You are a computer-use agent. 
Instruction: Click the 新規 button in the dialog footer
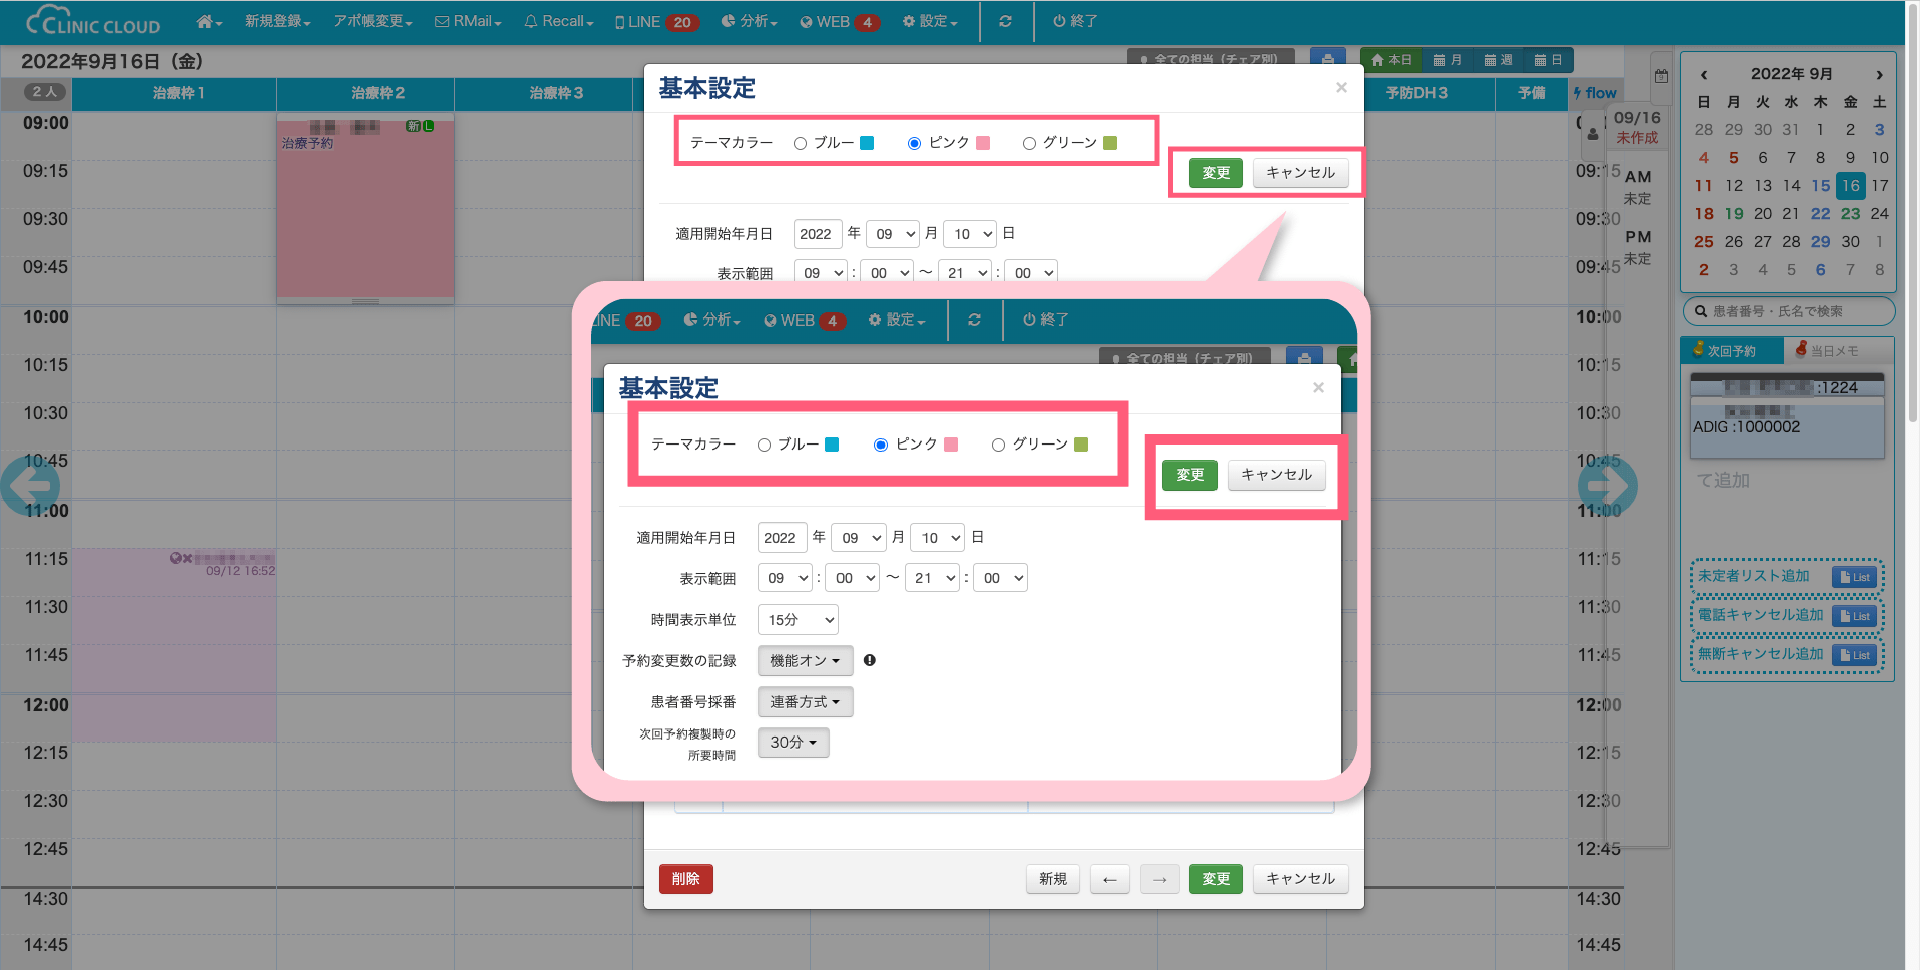pyautogui.click(x=1052, y=879)
